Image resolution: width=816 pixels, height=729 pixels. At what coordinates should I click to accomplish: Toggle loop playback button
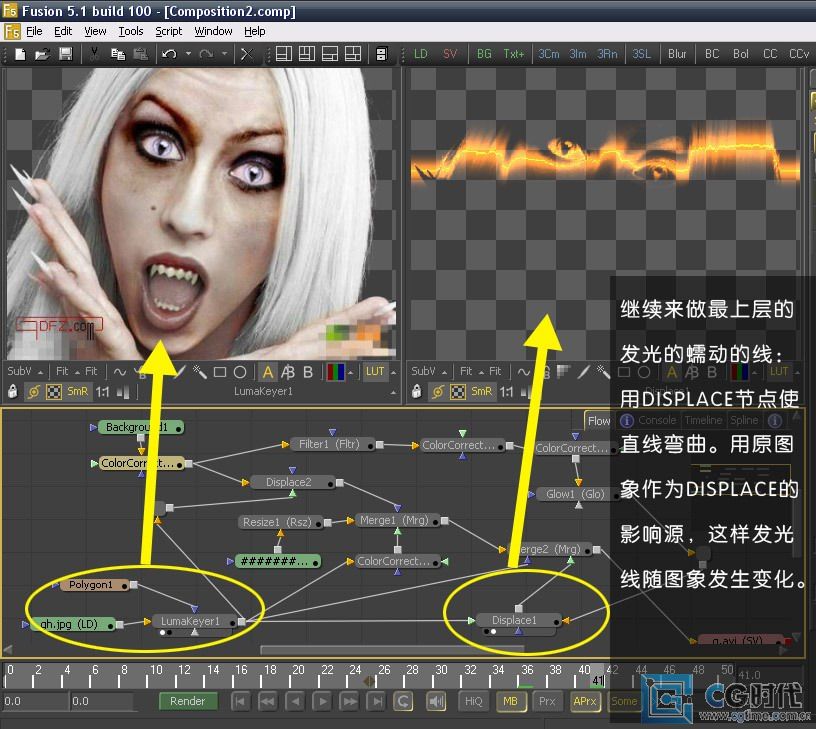pos(403,701)
